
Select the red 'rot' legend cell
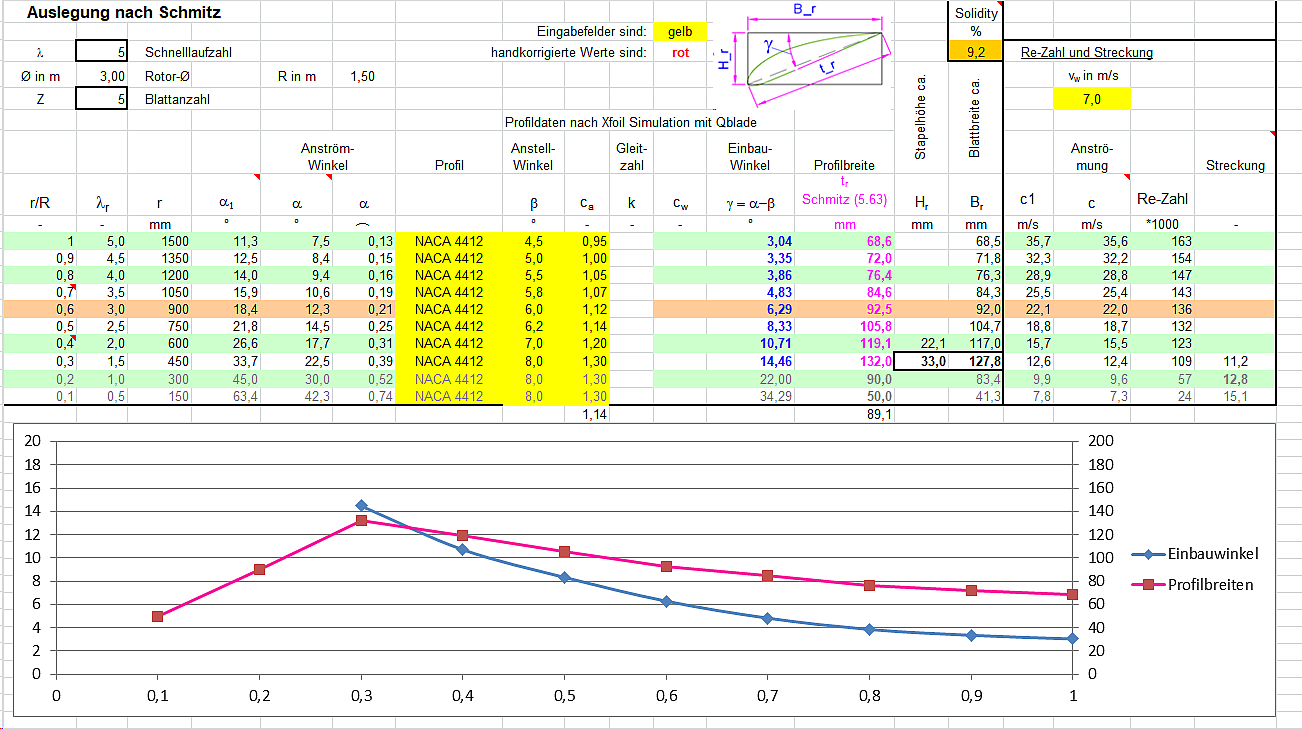pyautogui.click(x=680, y=52)
